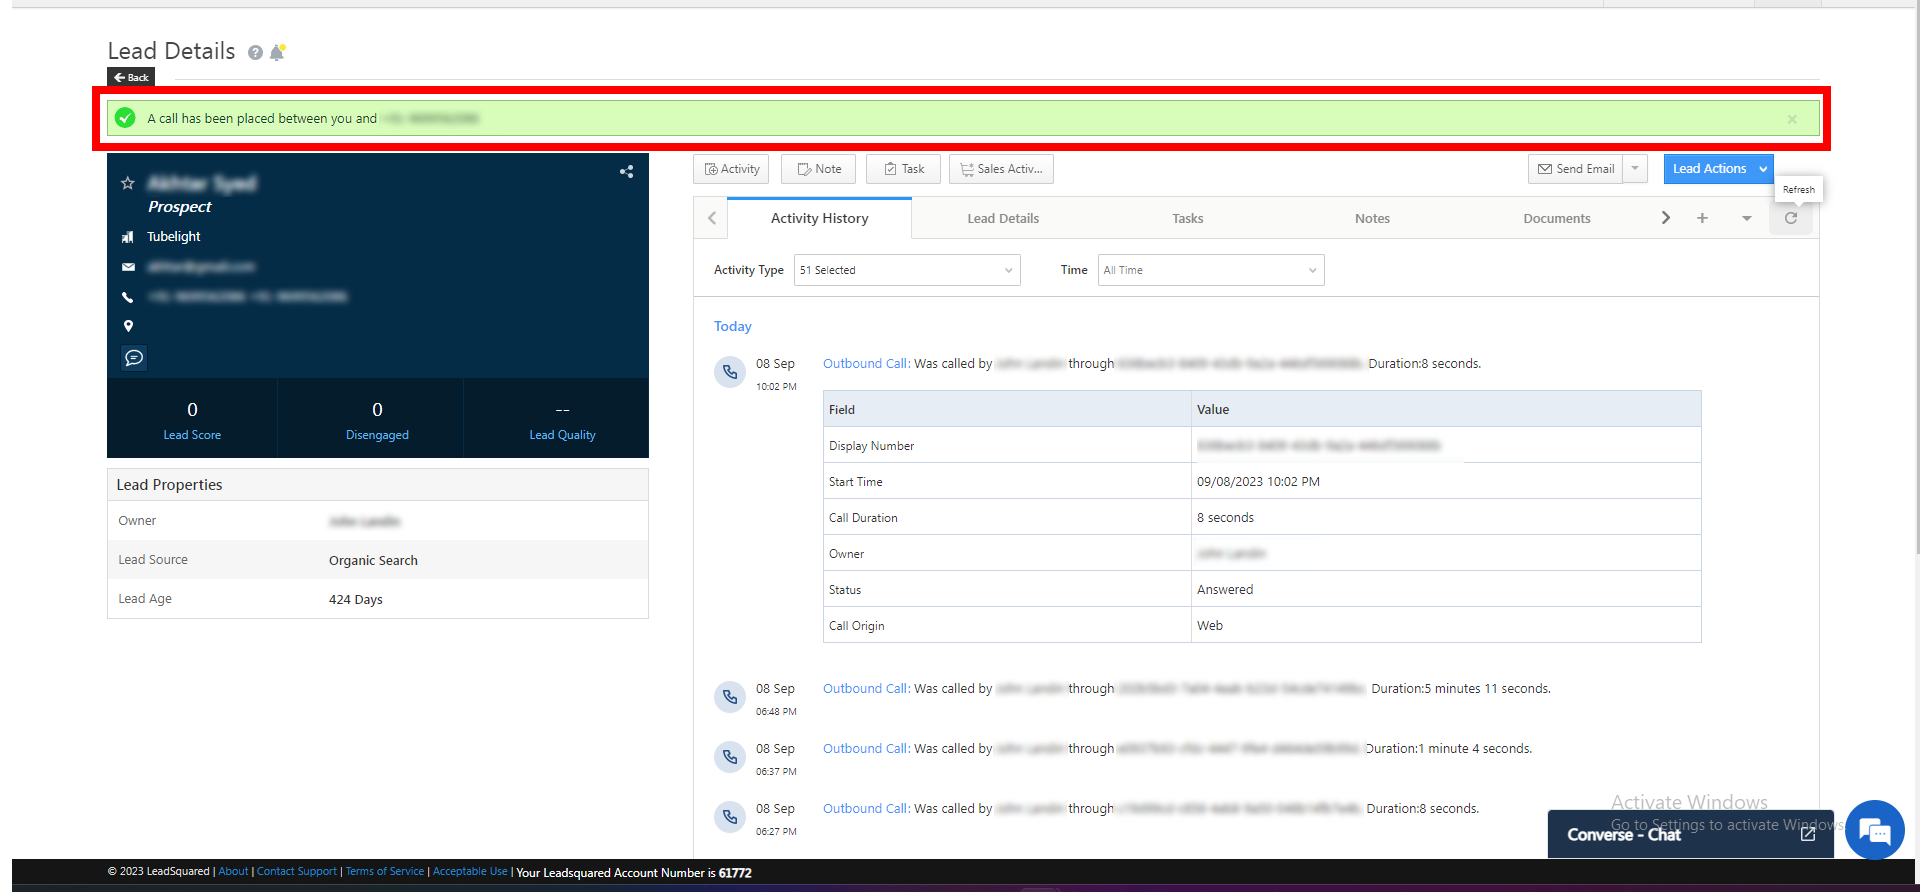Open the Activity Type dropdown

coord(906,270)
